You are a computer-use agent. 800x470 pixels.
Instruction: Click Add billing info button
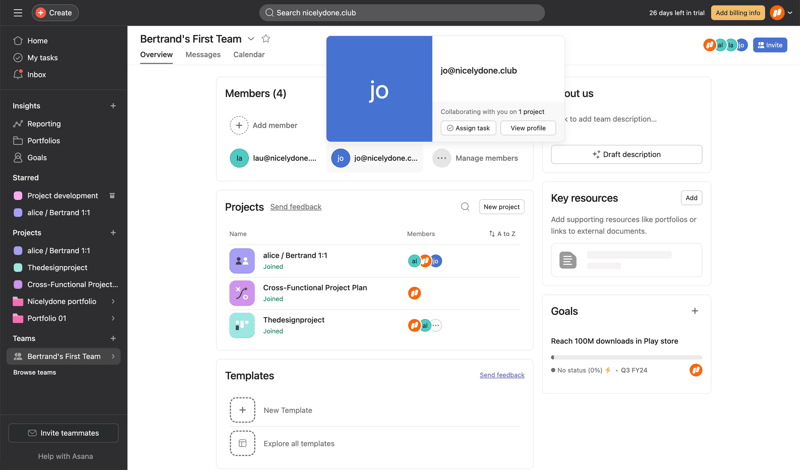pyautogui.click(x=738, y=13)
